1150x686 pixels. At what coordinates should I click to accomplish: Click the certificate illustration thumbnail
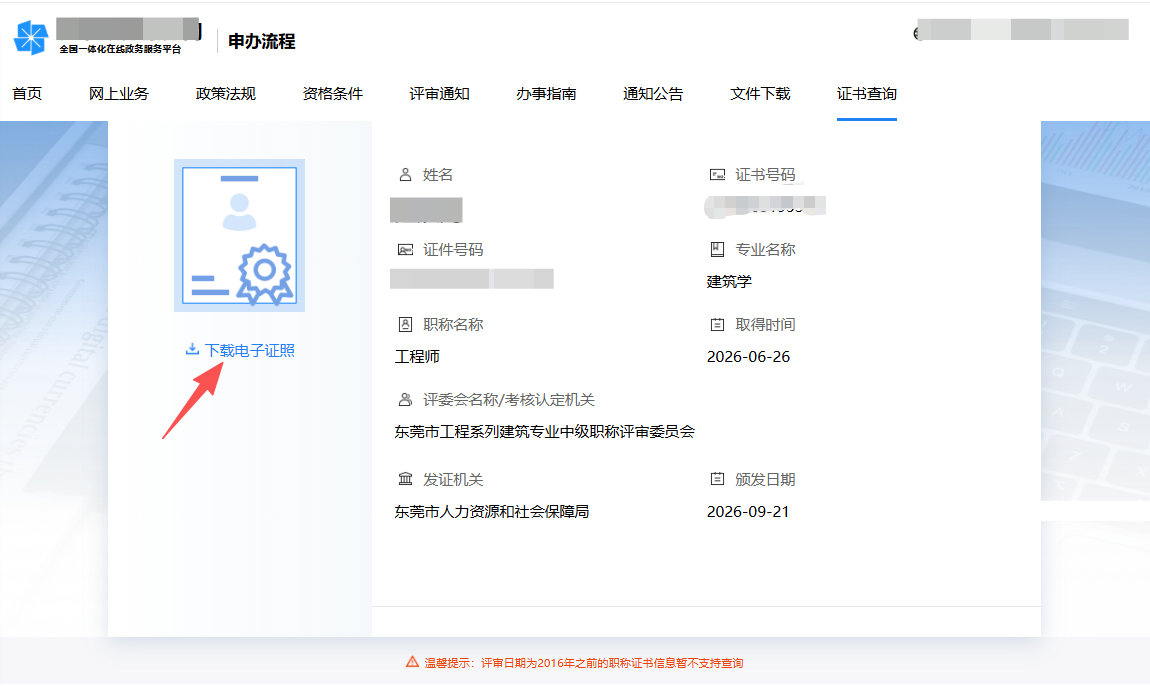coord(239,236)
